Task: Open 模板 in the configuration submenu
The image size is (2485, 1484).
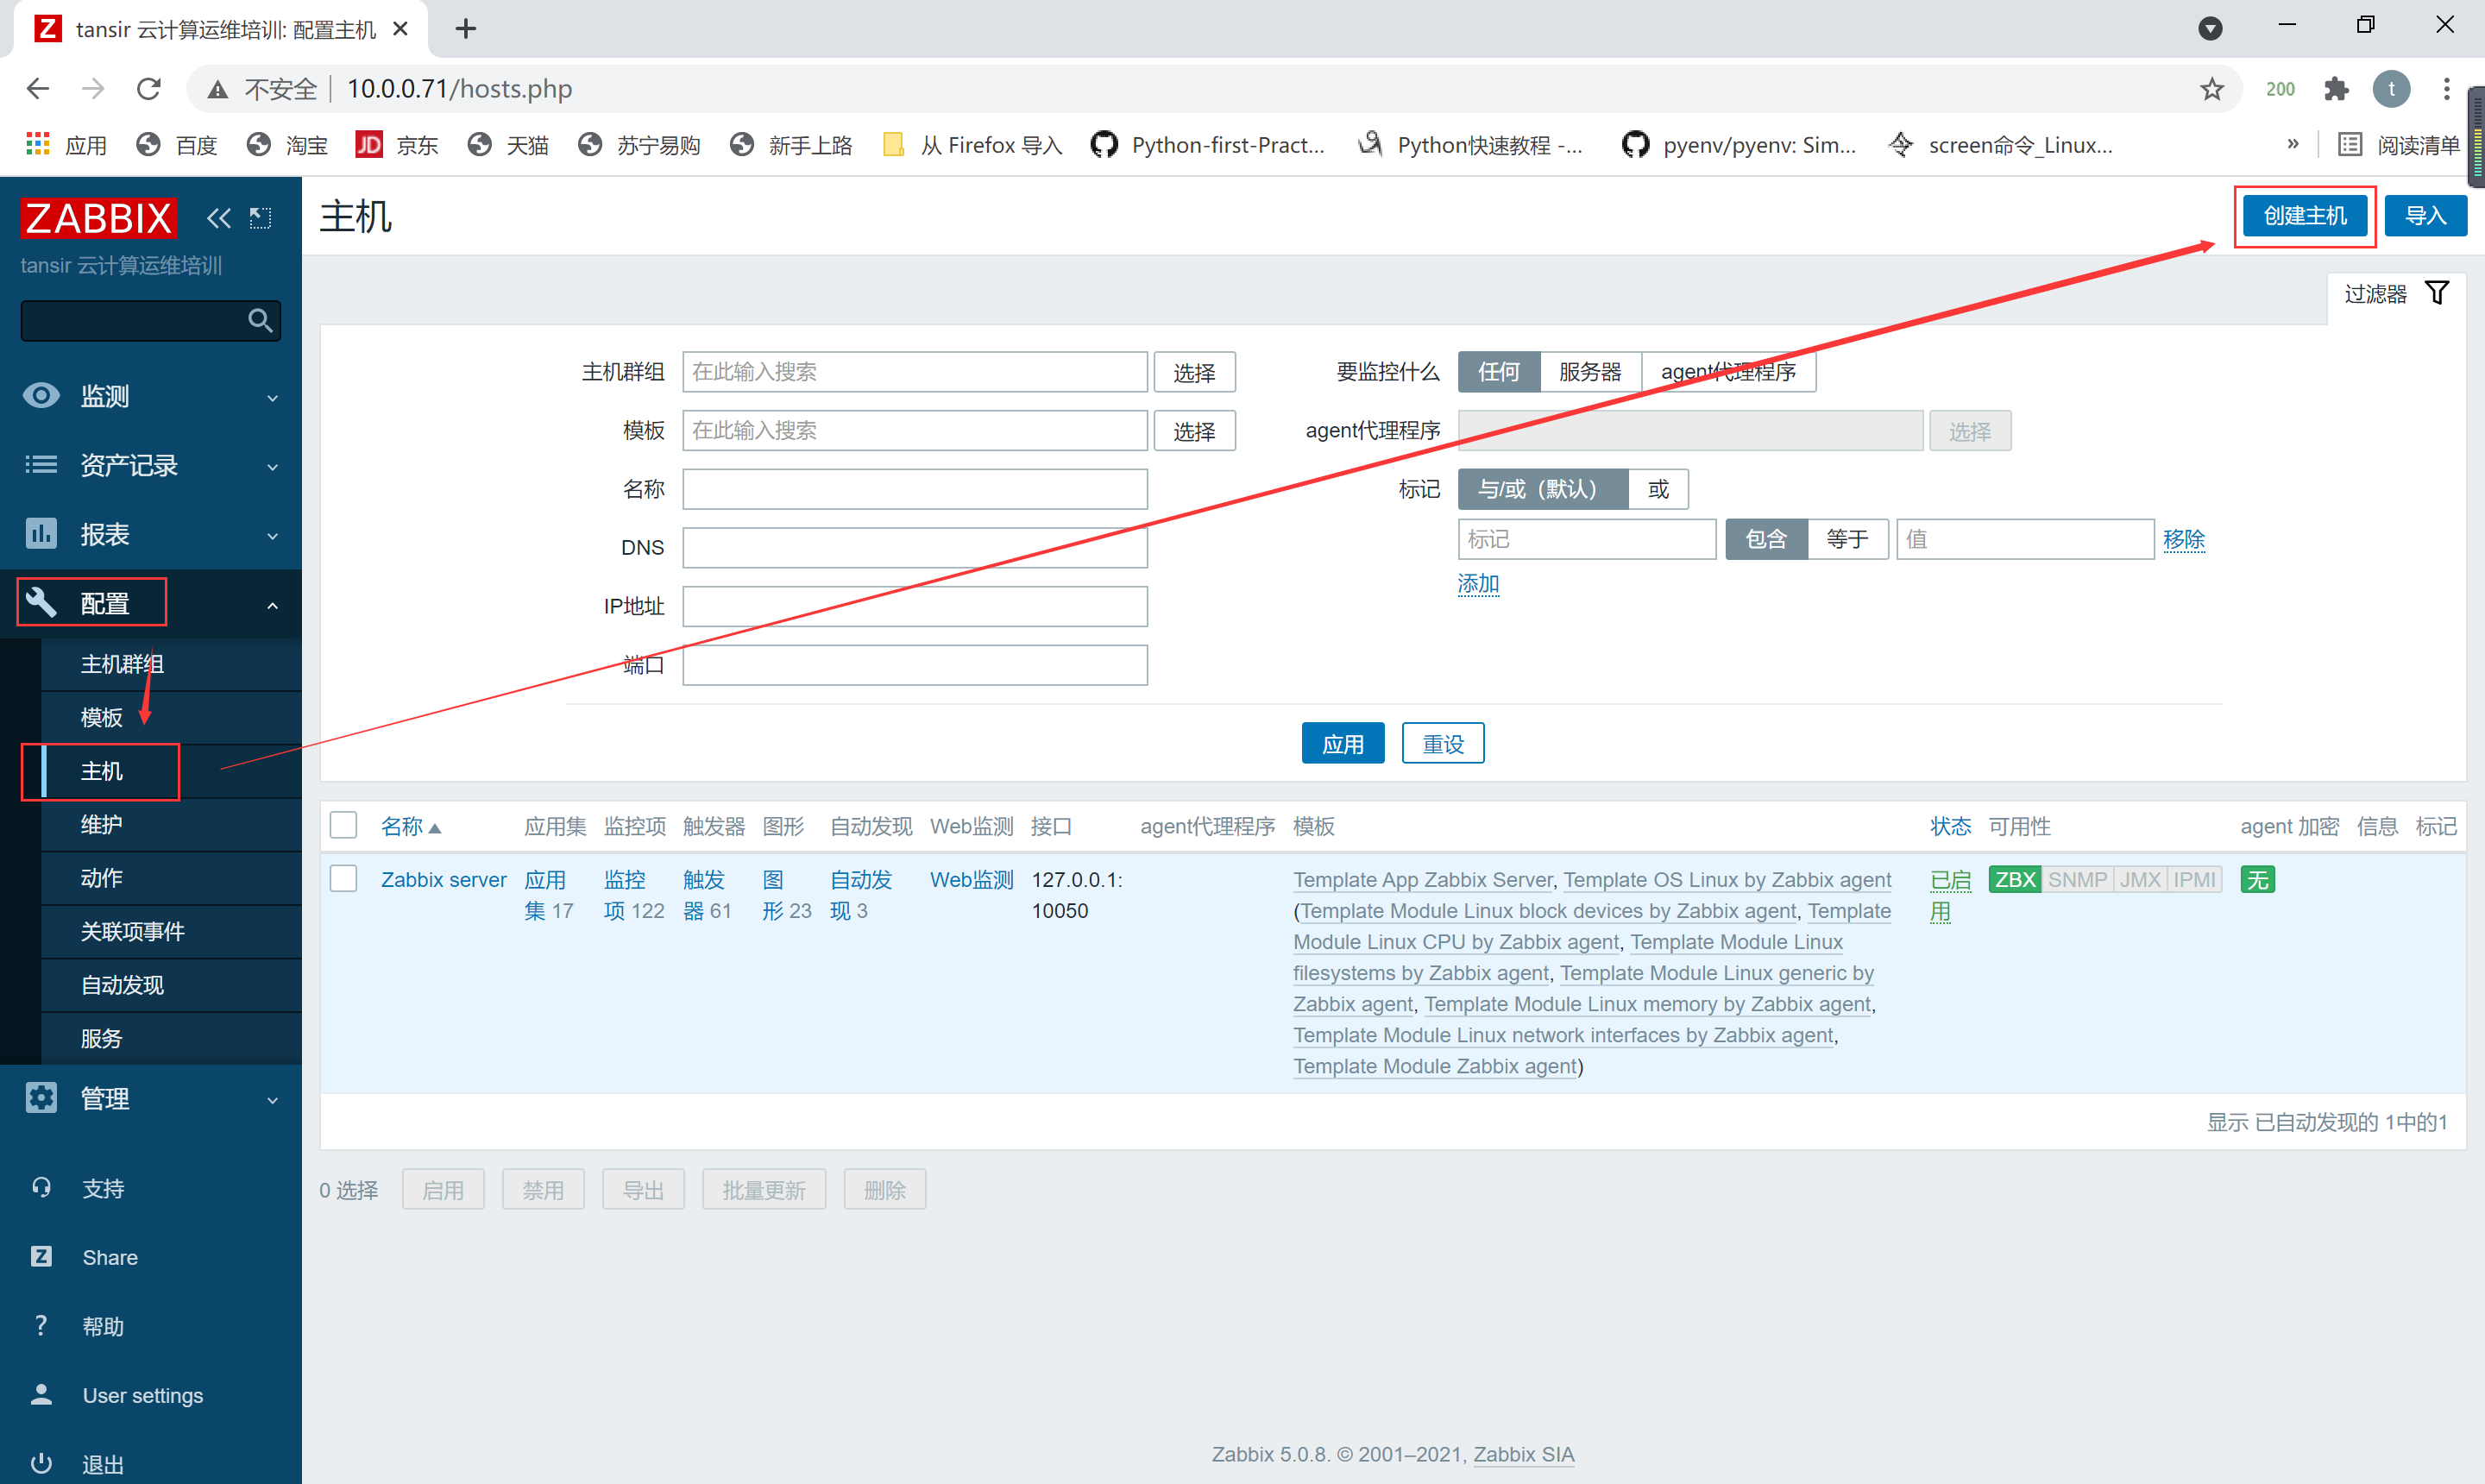Action: [171, 718]
